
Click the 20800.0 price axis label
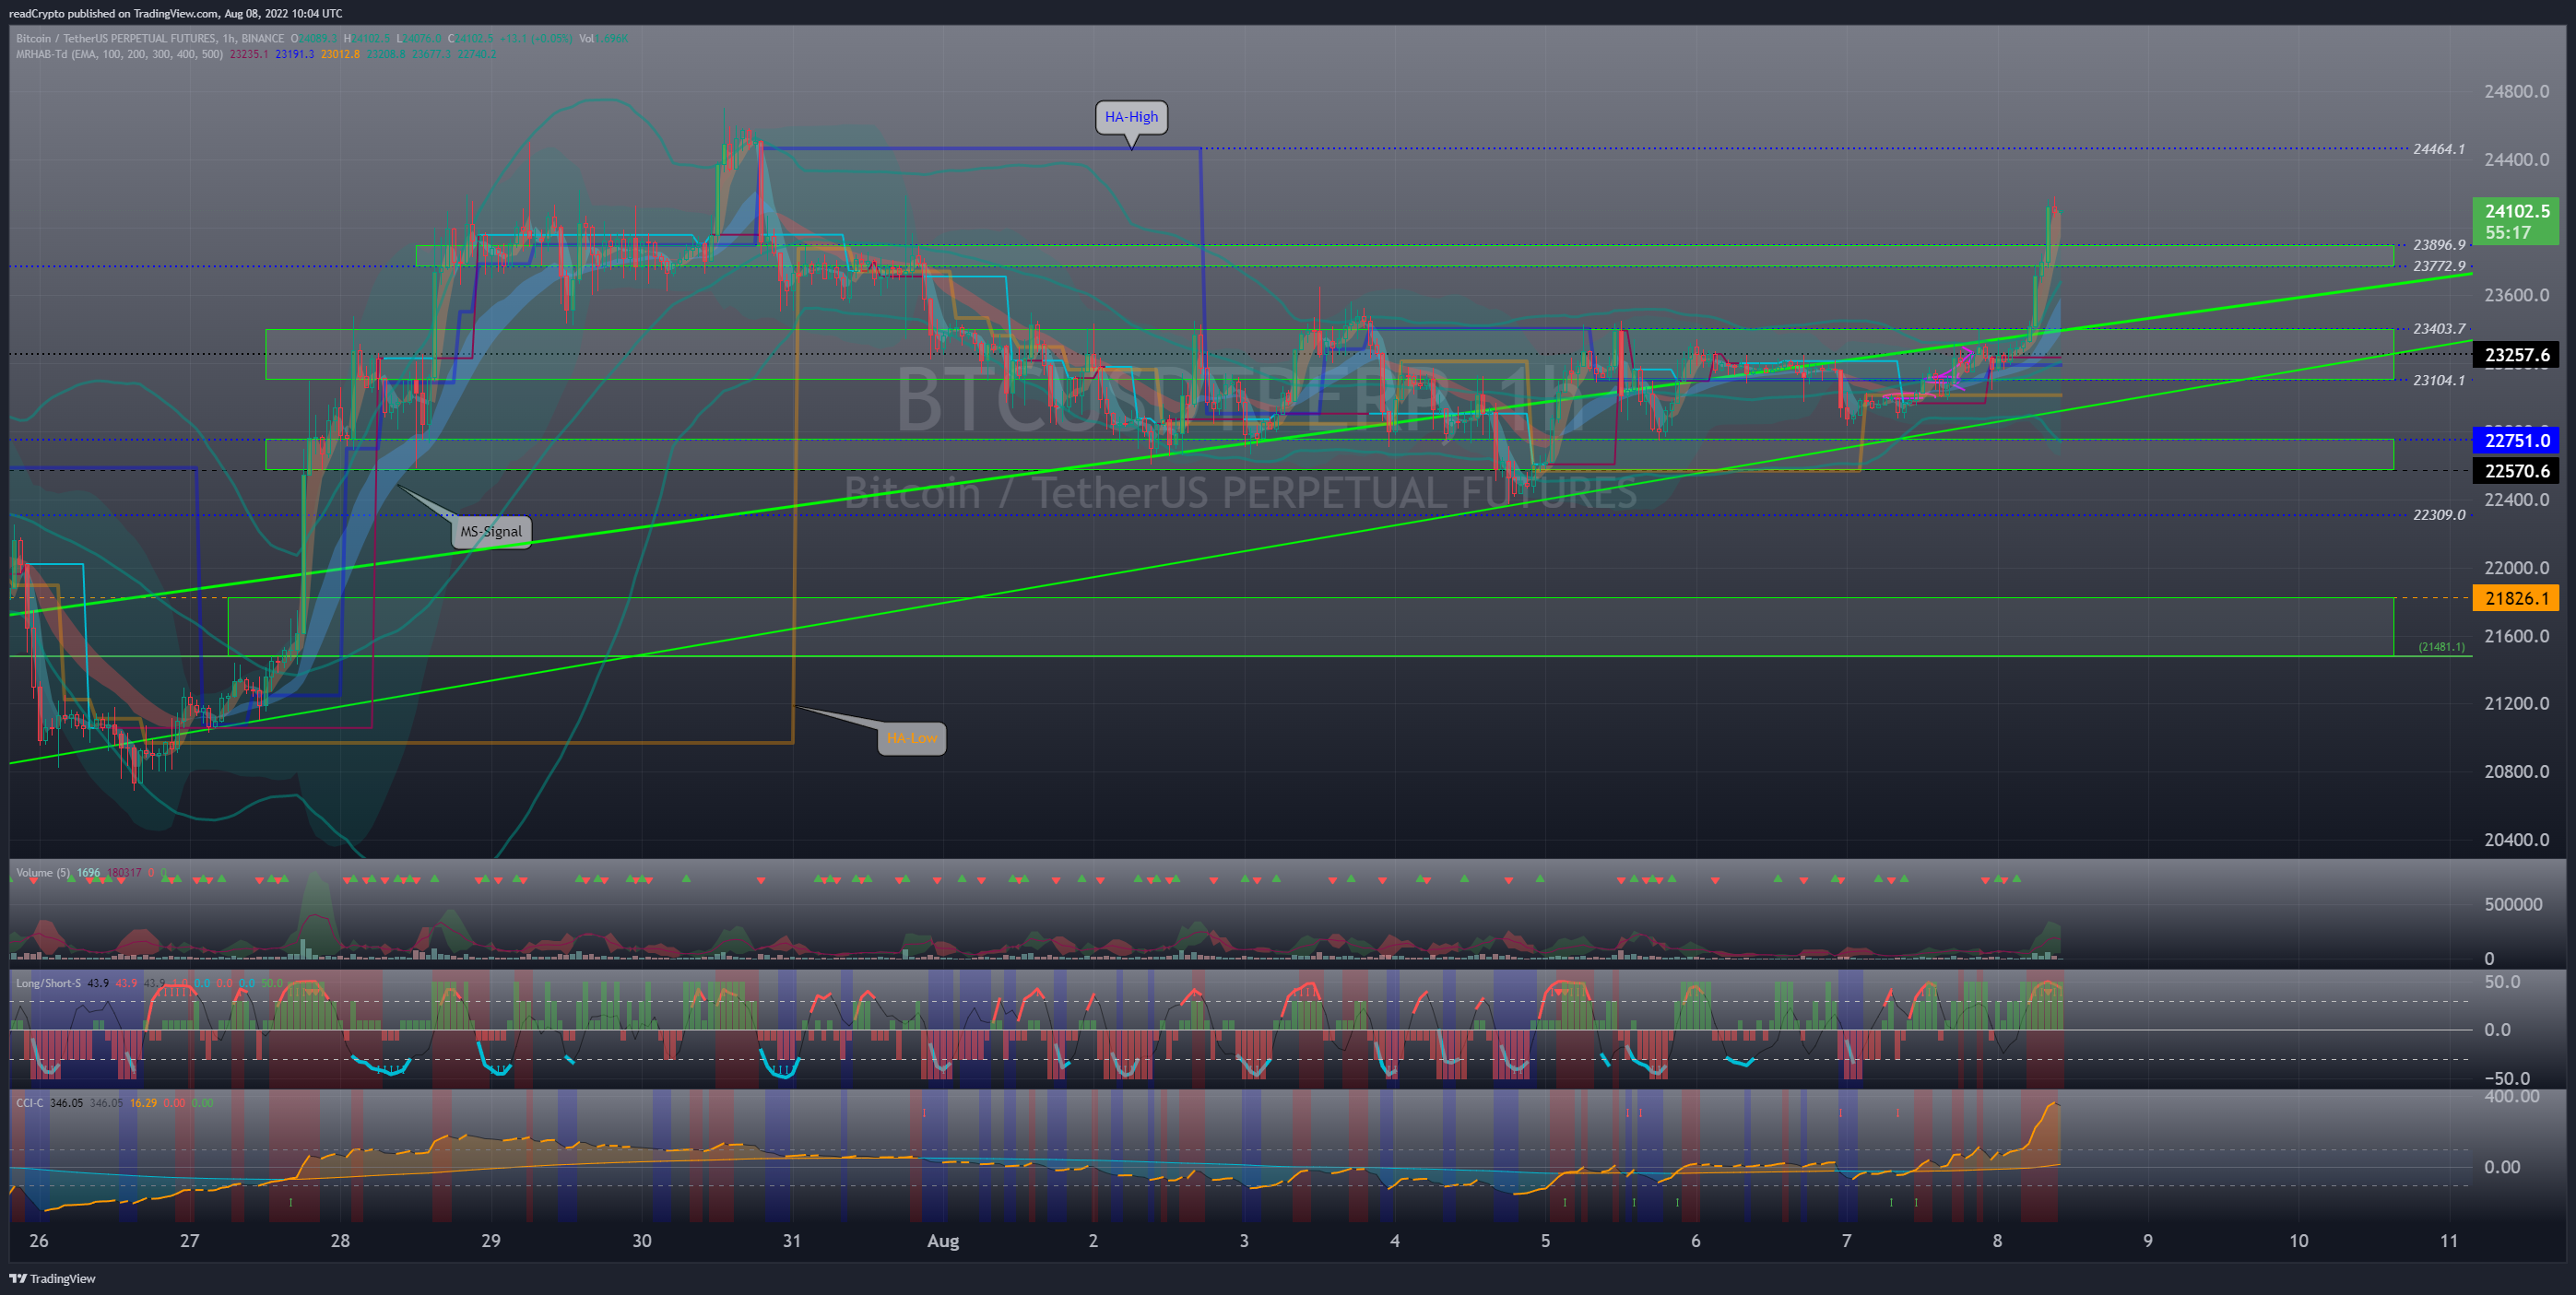(2517, 771)
